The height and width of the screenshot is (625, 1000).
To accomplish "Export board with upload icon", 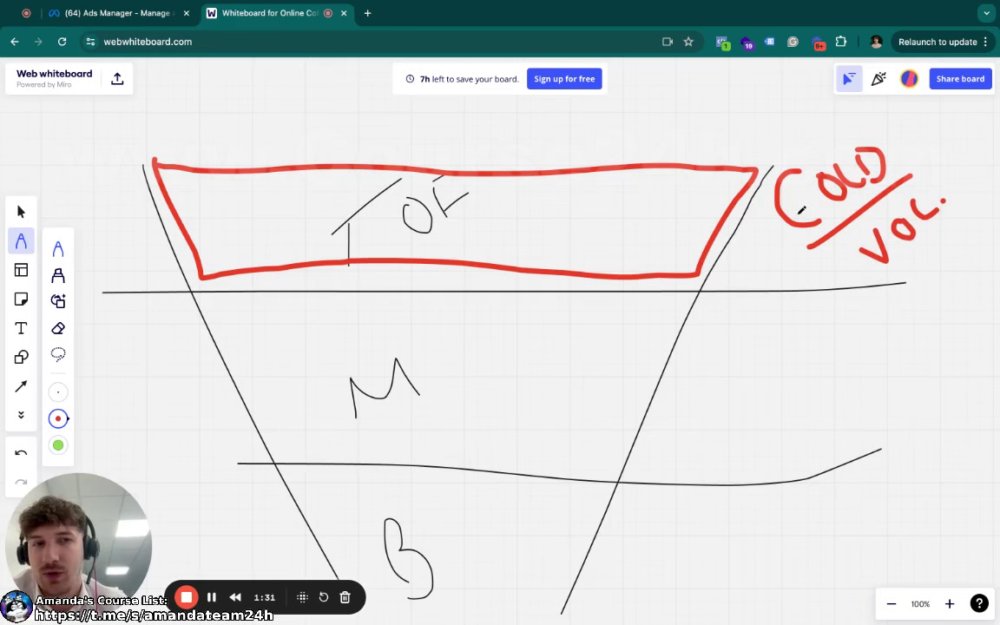I will (117, 79).
